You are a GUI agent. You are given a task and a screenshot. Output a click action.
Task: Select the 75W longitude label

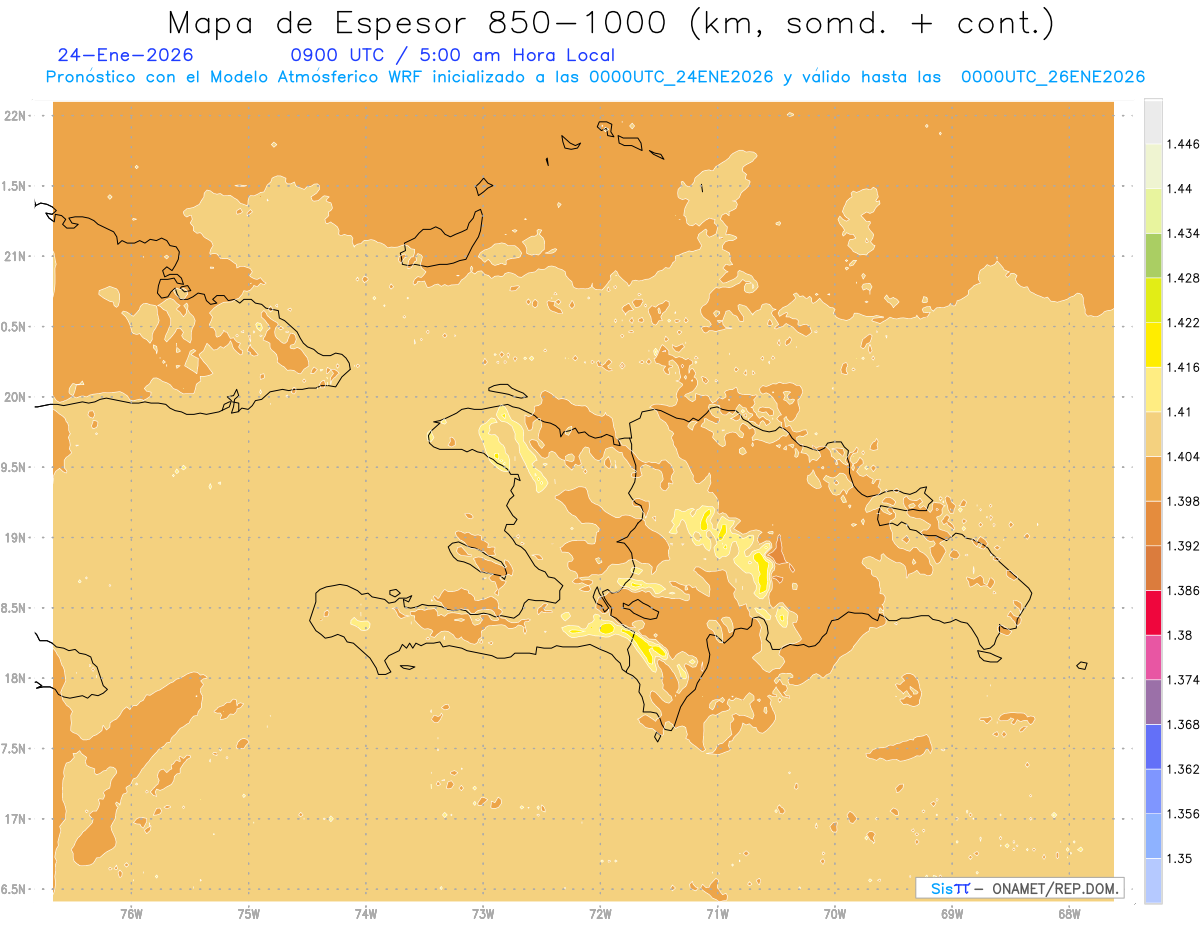click(x=249, y=914)
